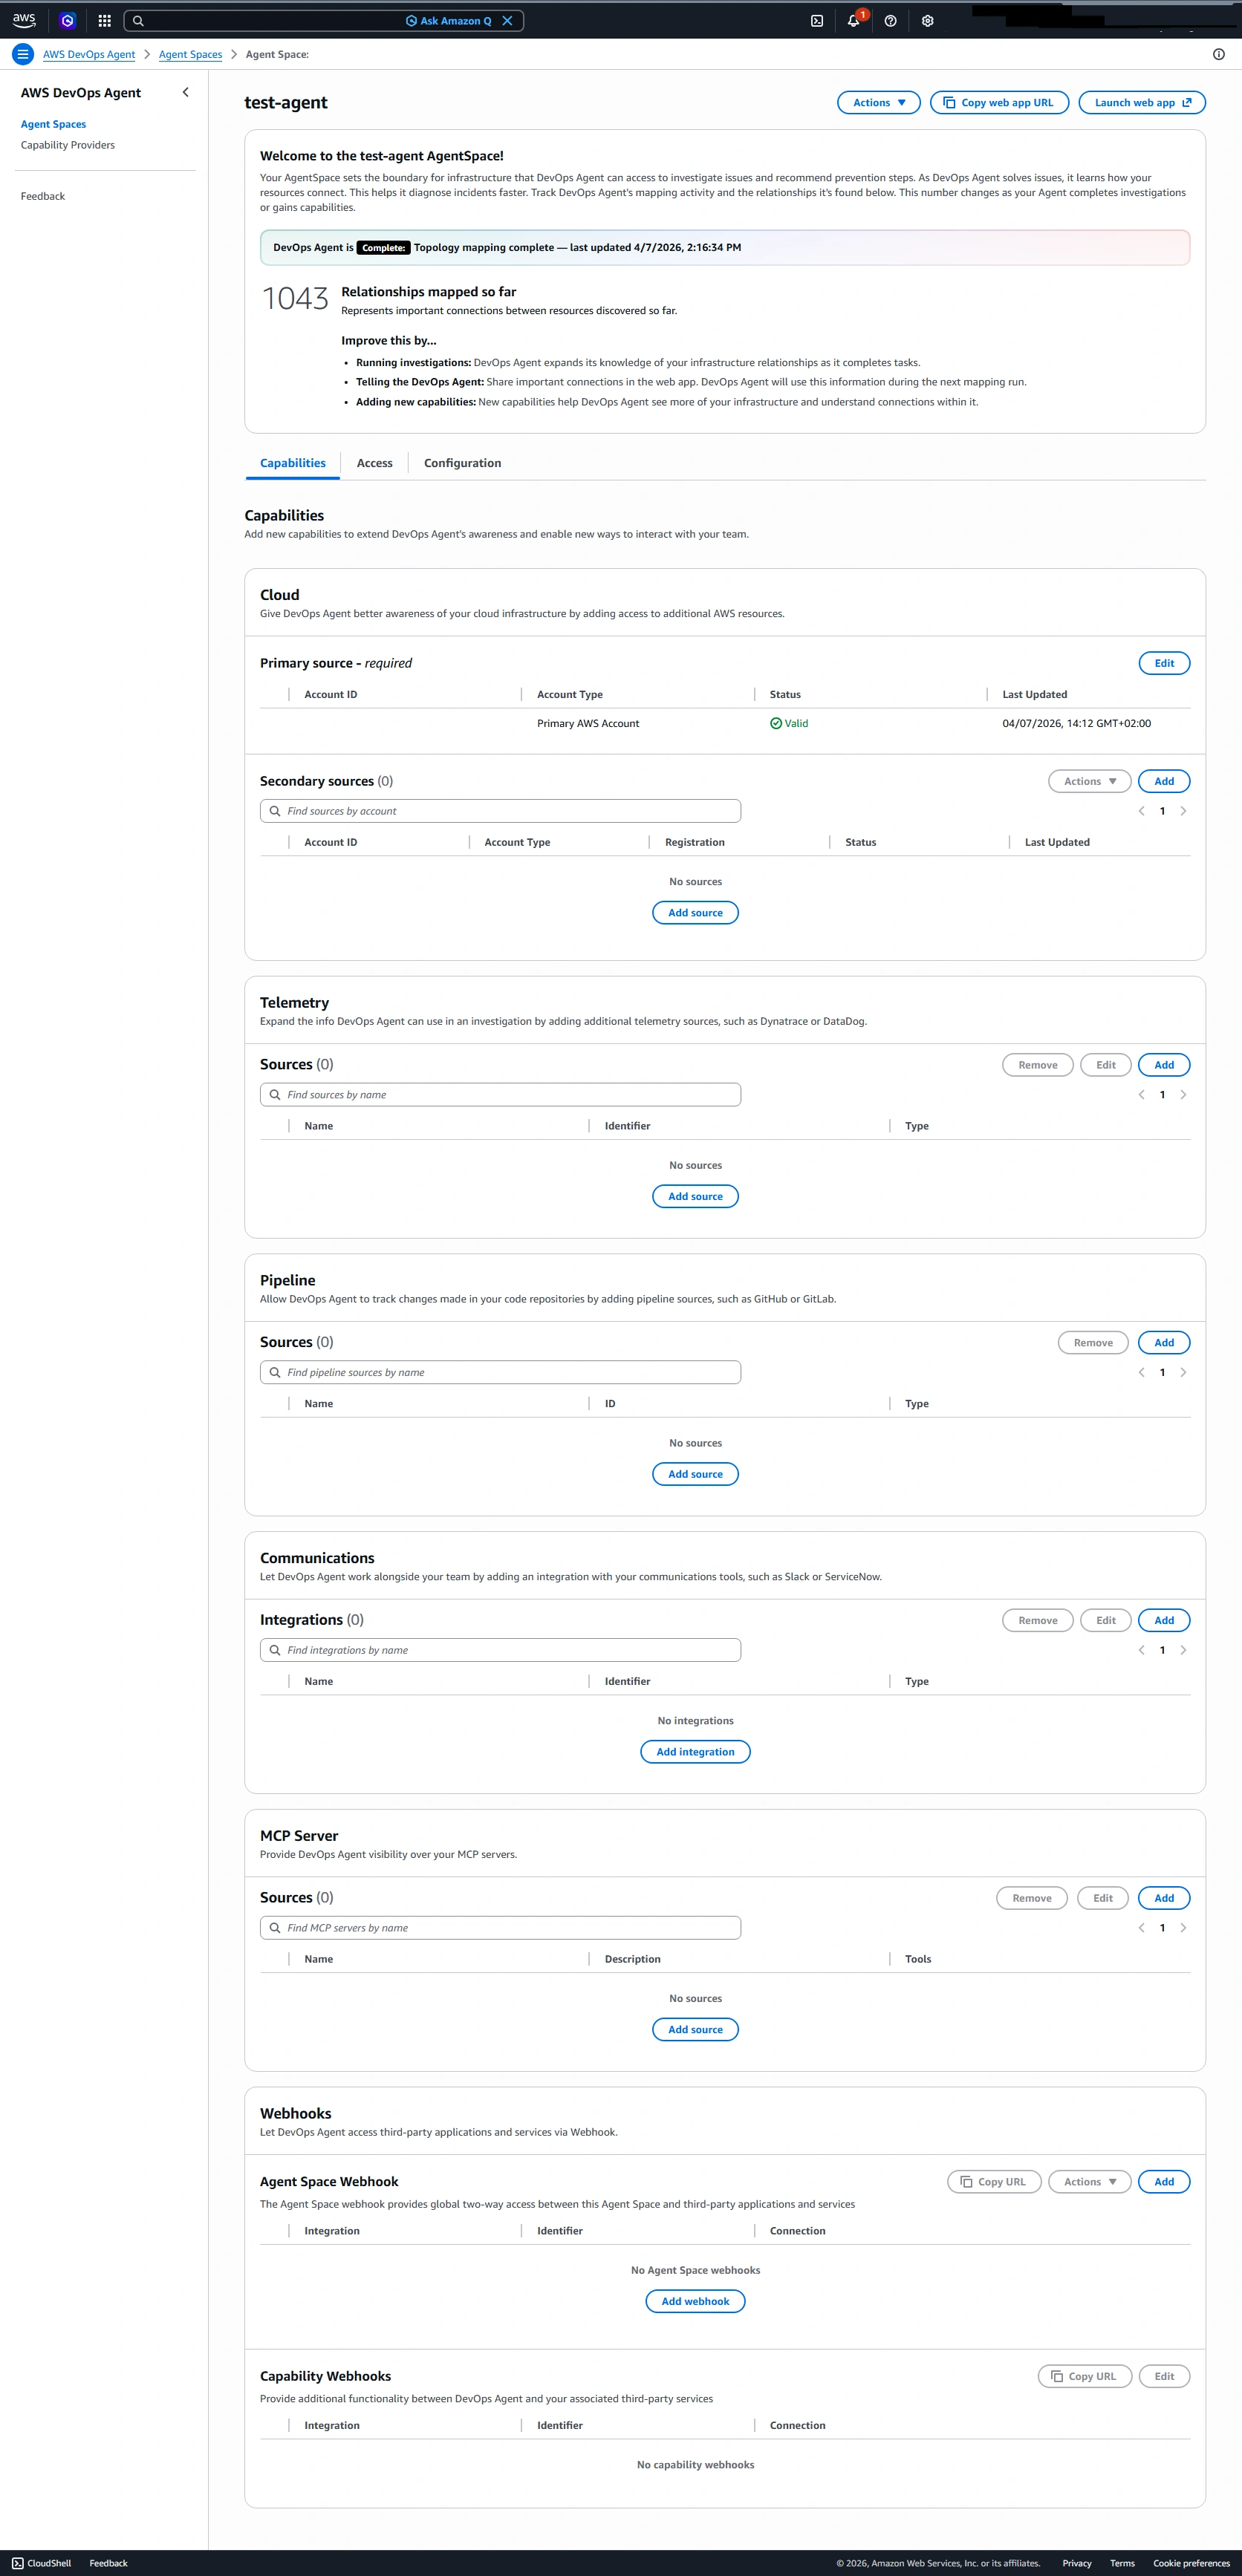This screenshot has width=1242, height=2576.
Task: Focus the Find MCP servers by name field
Action: (500, 1928)
